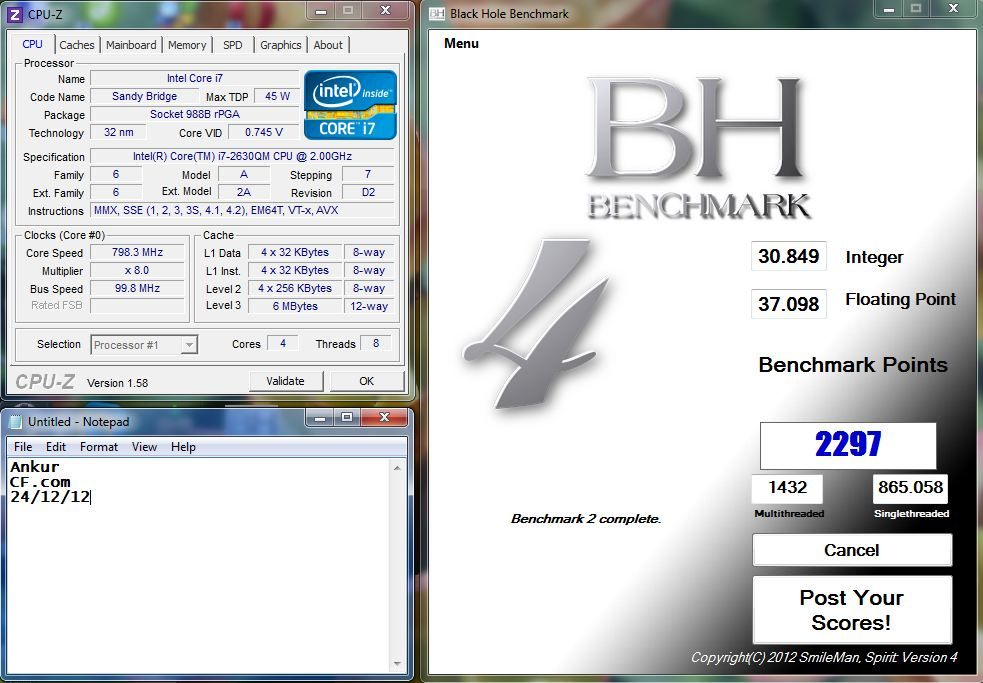This screenshot has width=983, height=683.
Task: Click the Bus Speed value 99.8 MHz
Action: tap(137, 288)
